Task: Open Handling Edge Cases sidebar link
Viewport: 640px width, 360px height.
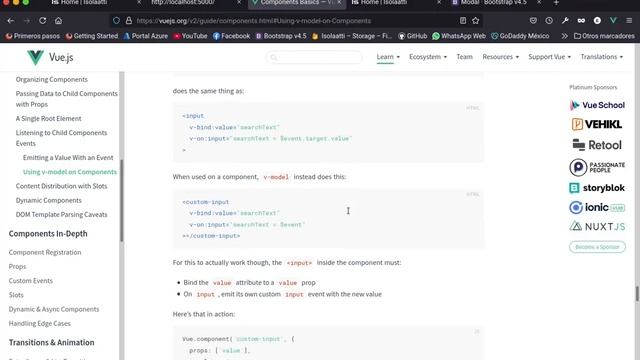Action: coord(40,323)
